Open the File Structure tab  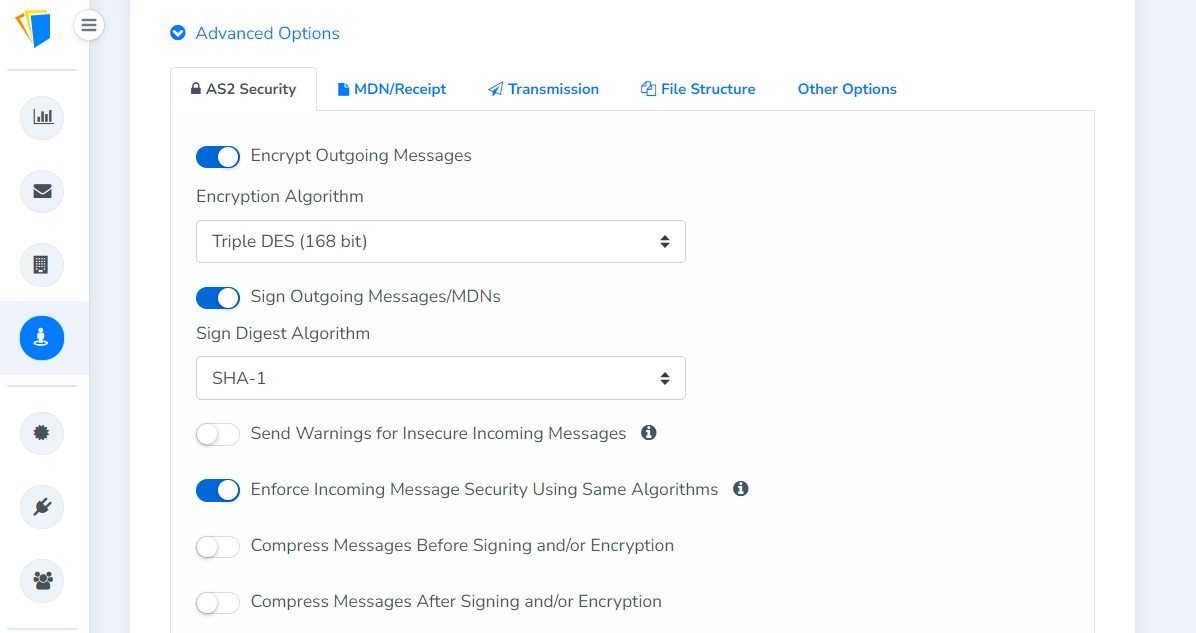click(698, 89)
